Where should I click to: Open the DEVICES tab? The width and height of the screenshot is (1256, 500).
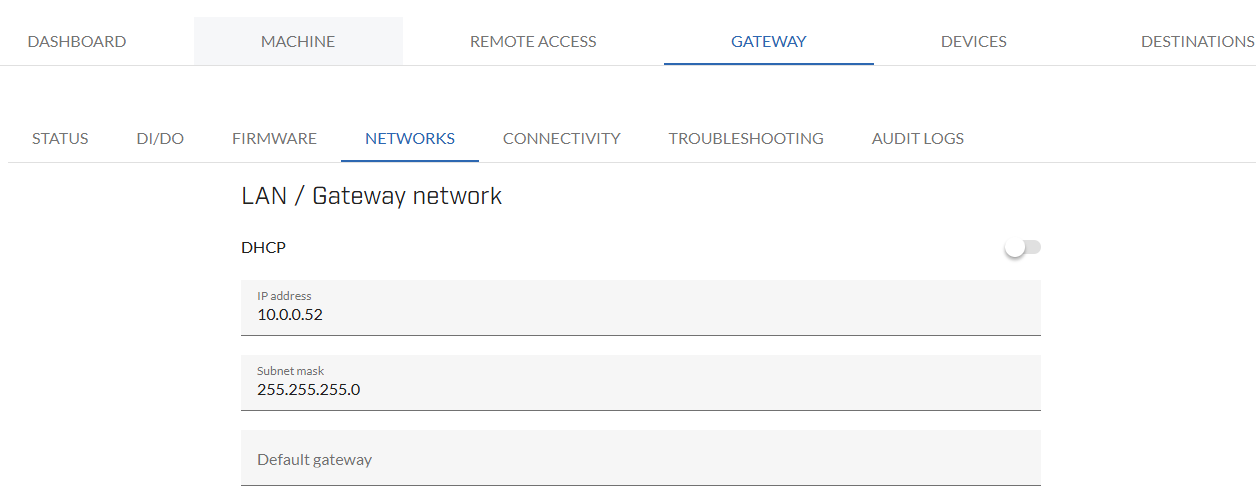(x=974, y=42)
